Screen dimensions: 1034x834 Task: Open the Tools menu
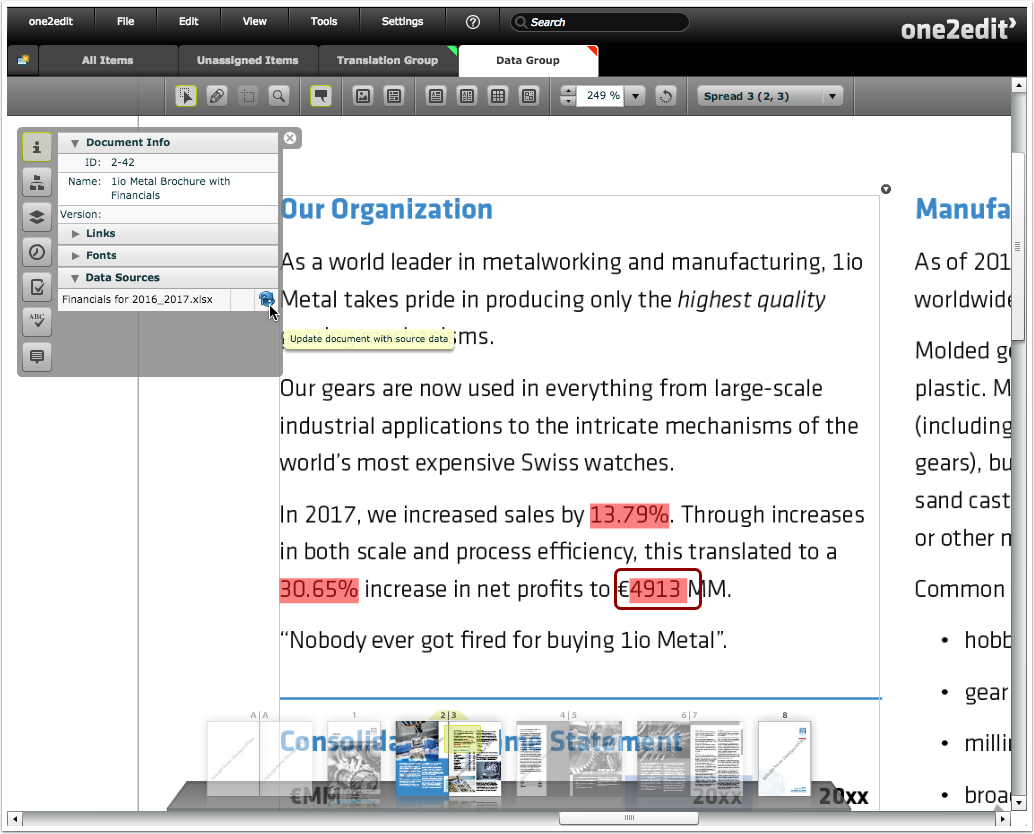click(x=324, y=22)
